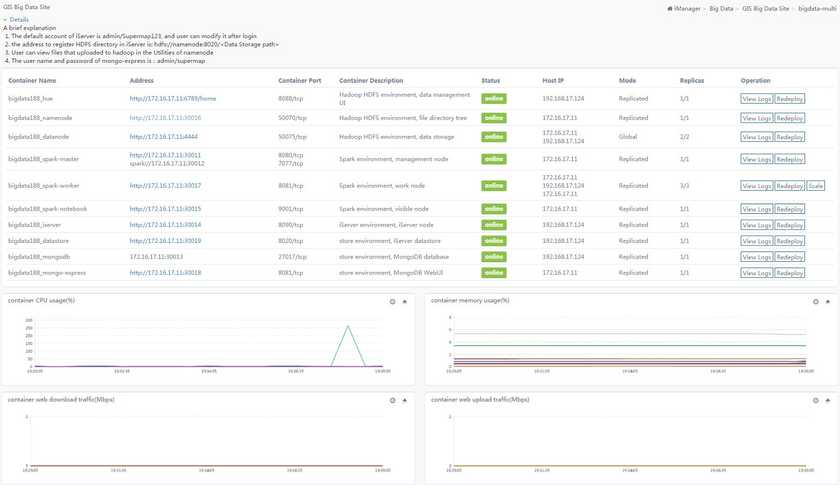Click online status badge for bigdata188_mongodb
The image size is (840, 485).
tap(493, 257)
